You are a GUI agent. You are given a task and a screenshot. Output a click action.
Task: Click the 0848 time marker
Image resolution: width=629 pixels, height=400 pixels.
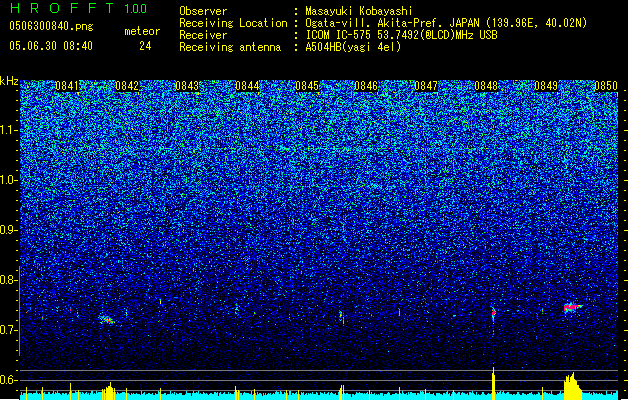pos(486,86)
